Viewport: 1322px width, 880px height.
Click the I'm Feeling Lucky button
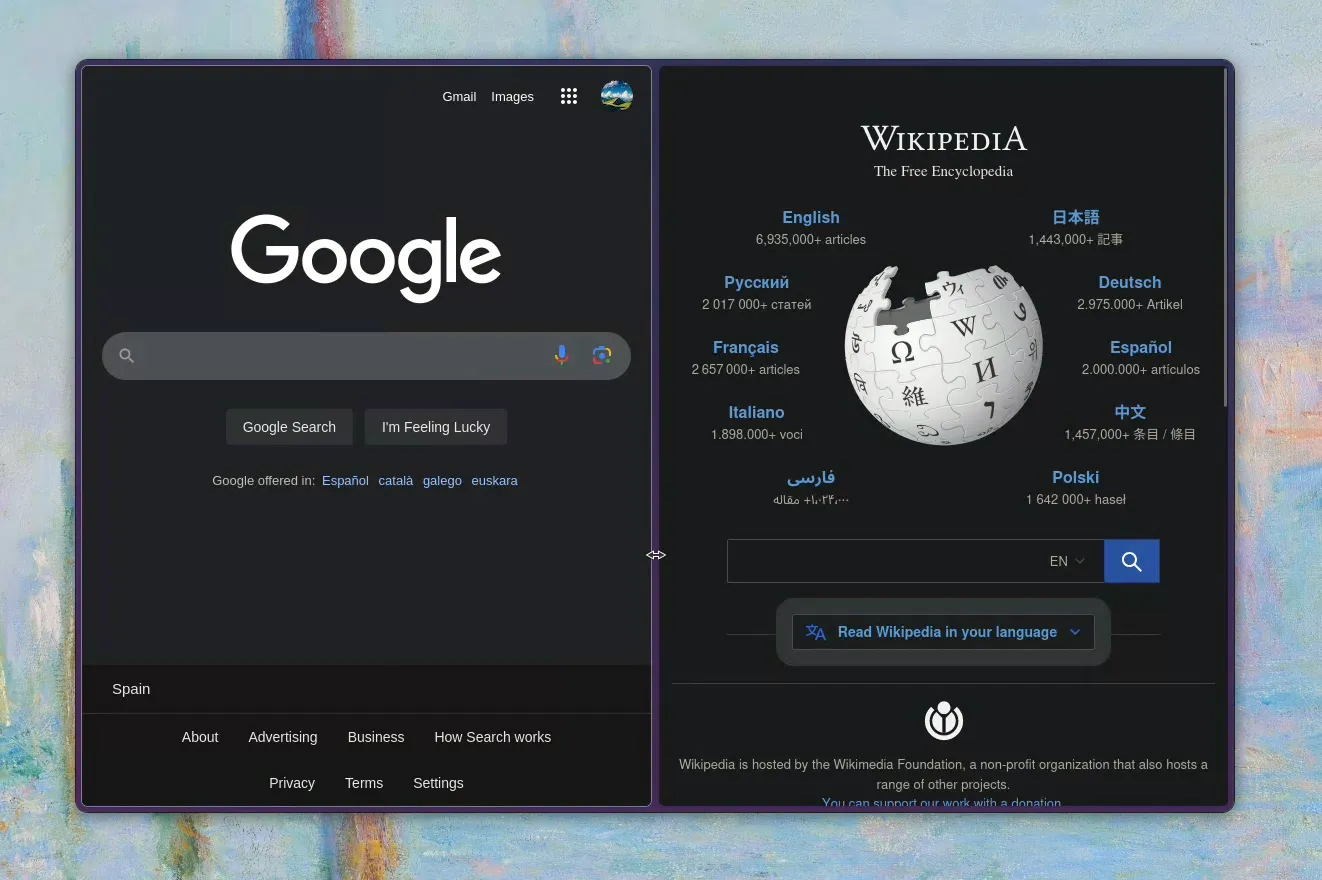pos(436,427)
